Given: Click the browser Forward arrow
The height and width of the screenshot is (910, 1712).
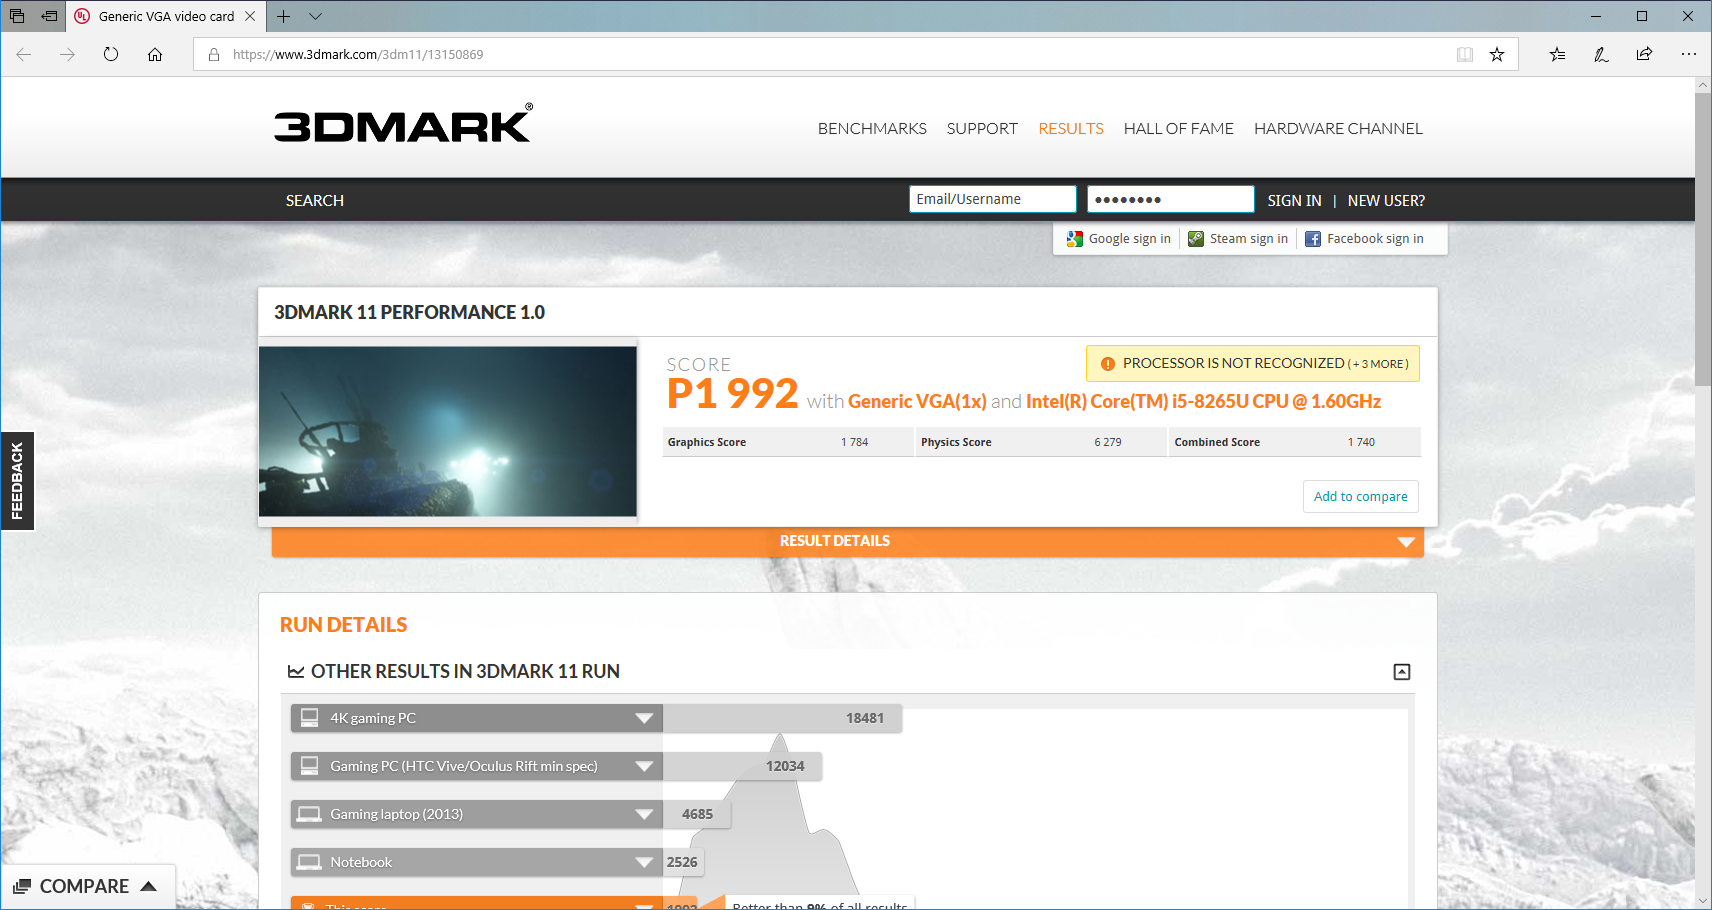Looking at the screenshot, I should (x=67, y=54).
